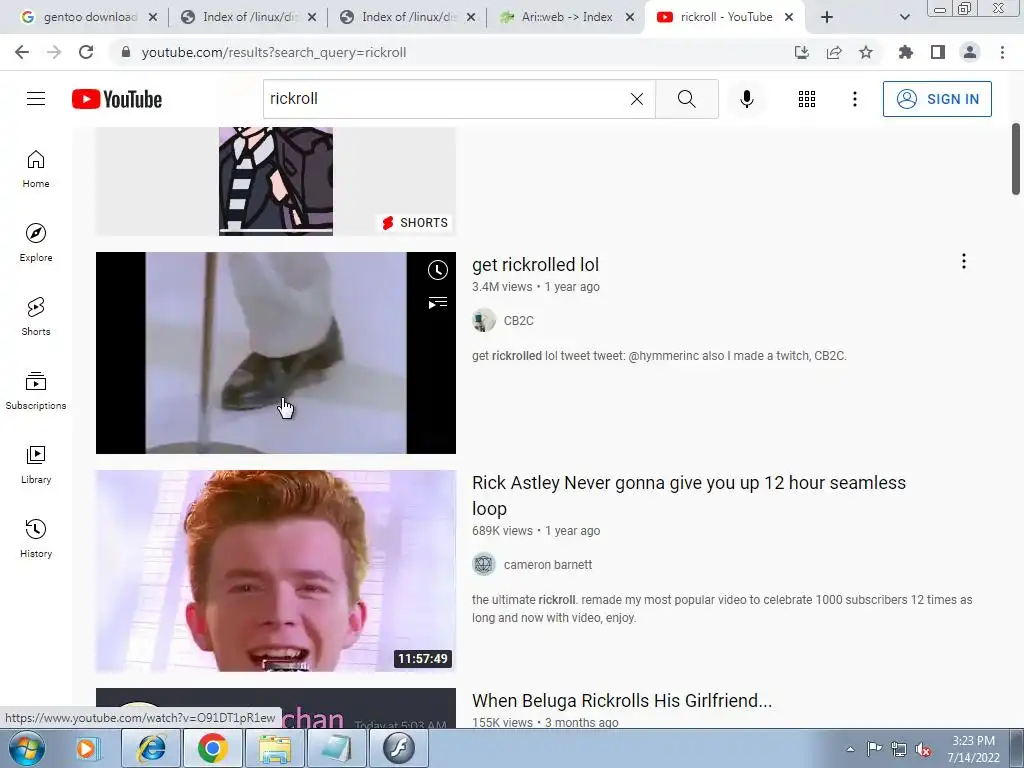
Task: Open the 3:23 PM taskbar clock
Action: pyautogui.click(x=973, y=749)
